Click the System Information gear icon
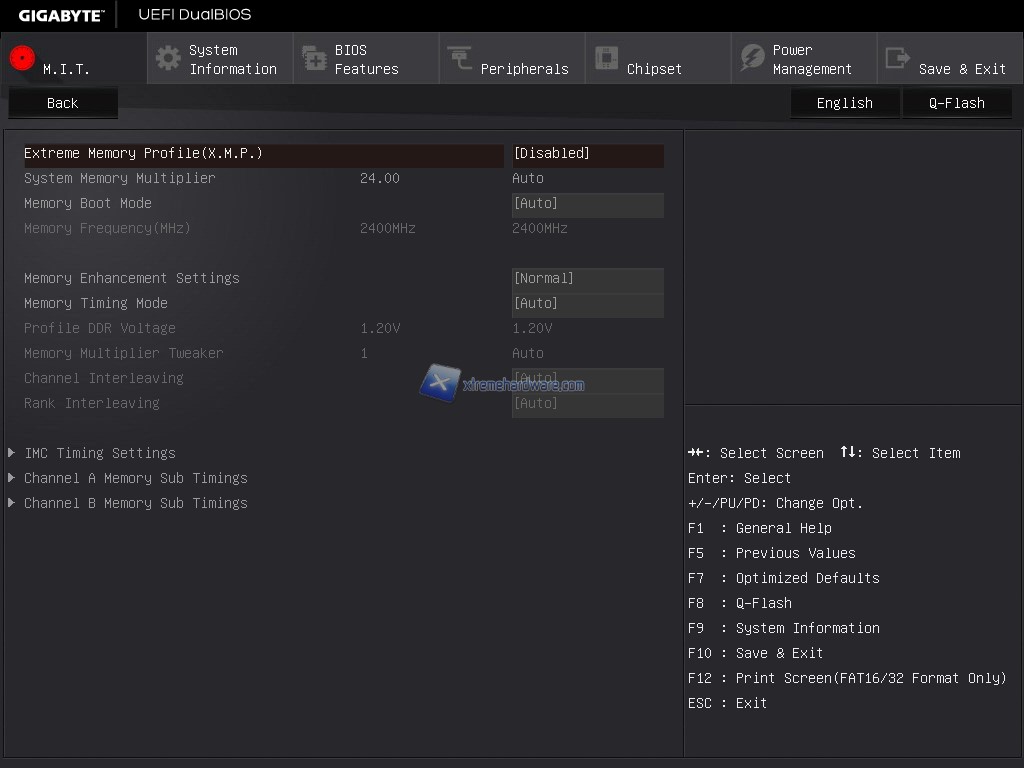Screen dimensions: 1024x768 point(168,58)
